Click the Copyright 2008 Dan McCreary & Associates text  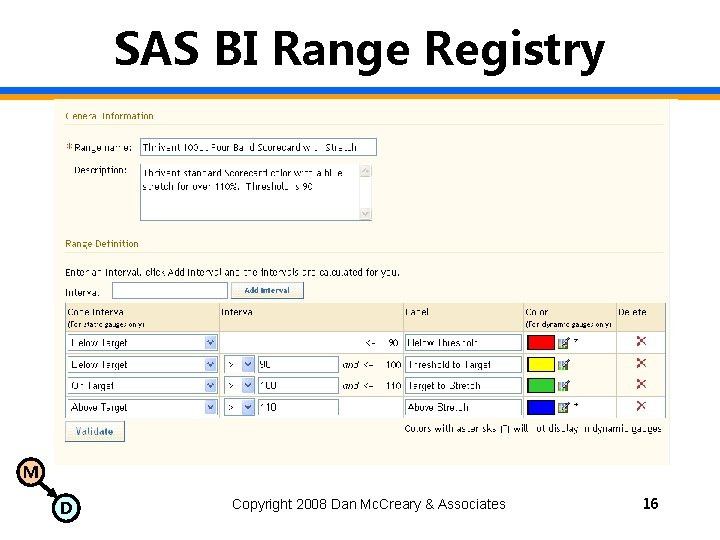(369, 504)
